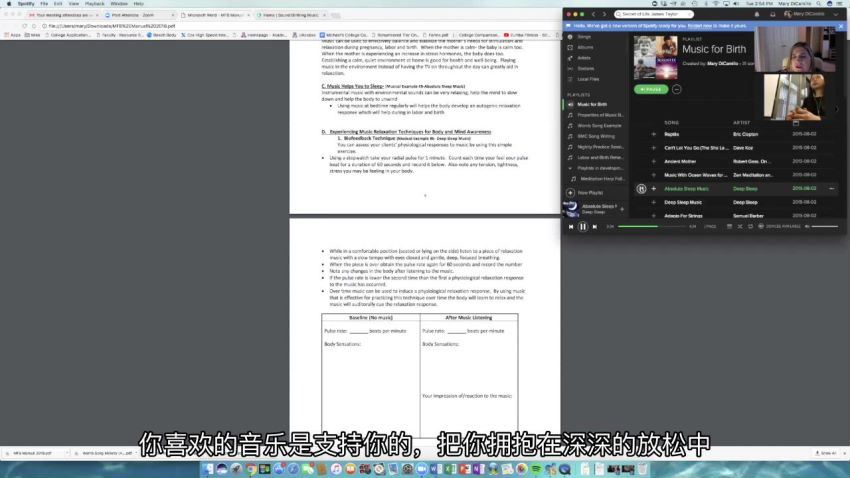Skip to next track in Spotify
The height and width of the screenshot is (478, 850).
tap(595, 227)
